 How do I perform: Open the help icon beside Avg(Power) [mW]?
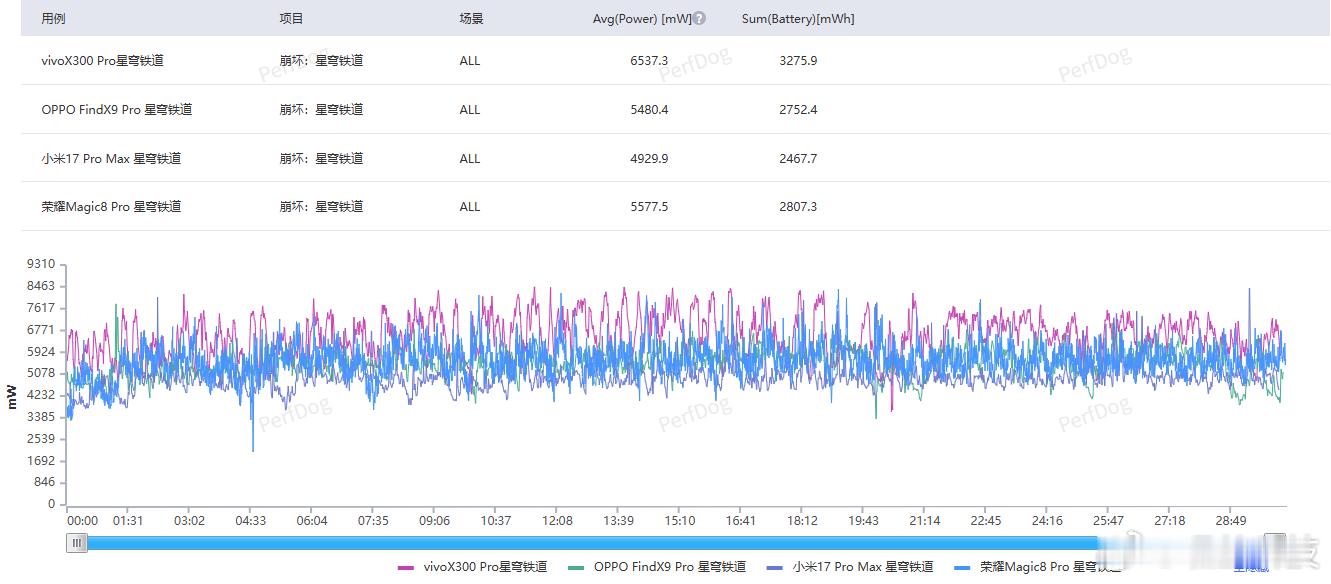click(x=700, y=18)
